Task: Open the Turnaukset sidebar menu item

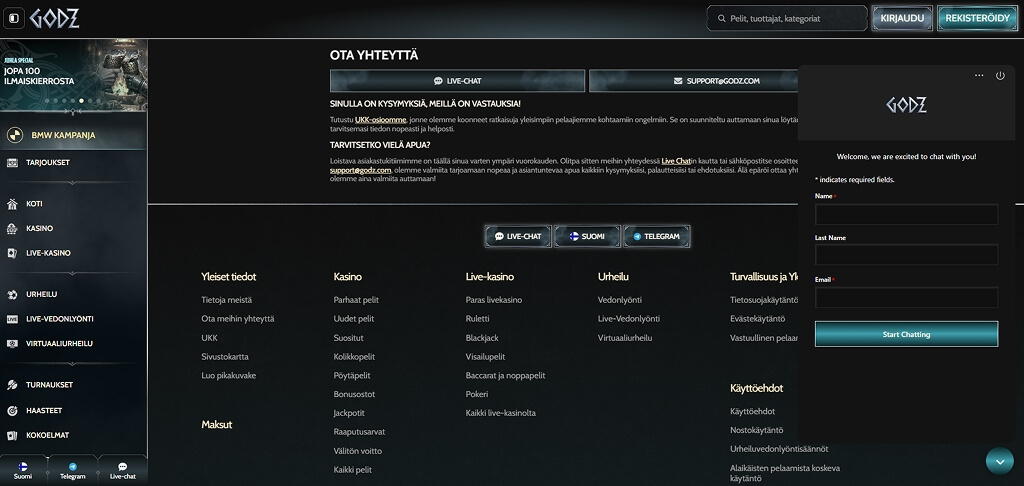Action: point(73,385)
